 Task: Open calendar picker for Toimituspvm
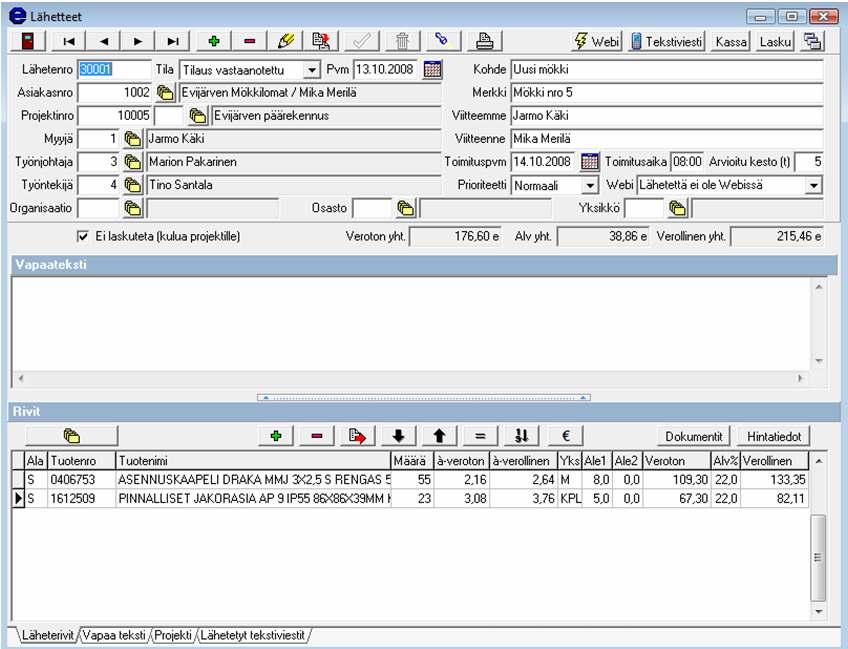click(x=589, y=161)
